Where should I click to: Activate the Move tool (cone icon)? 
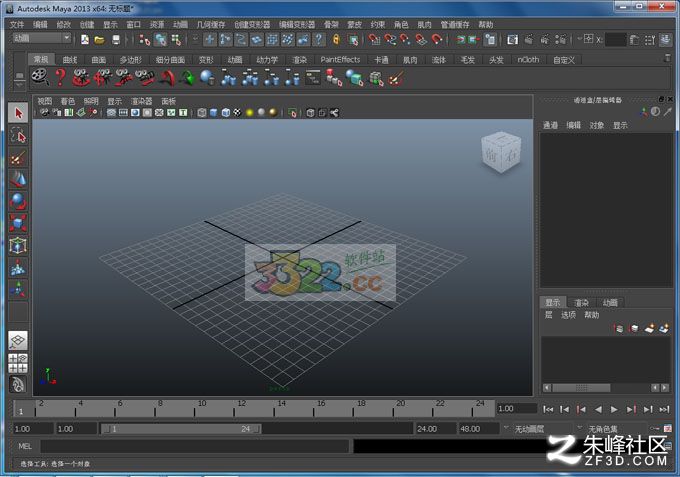click(18, 179)
